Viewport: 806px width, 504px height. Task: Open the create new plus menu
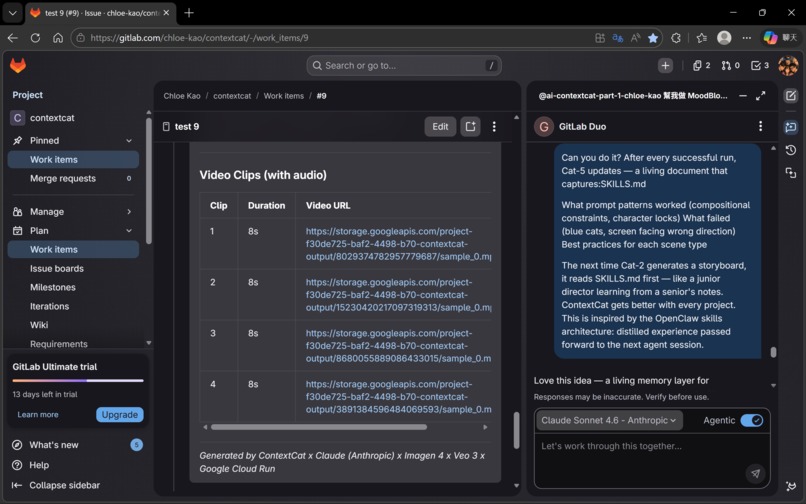click(x=665, y=65)
